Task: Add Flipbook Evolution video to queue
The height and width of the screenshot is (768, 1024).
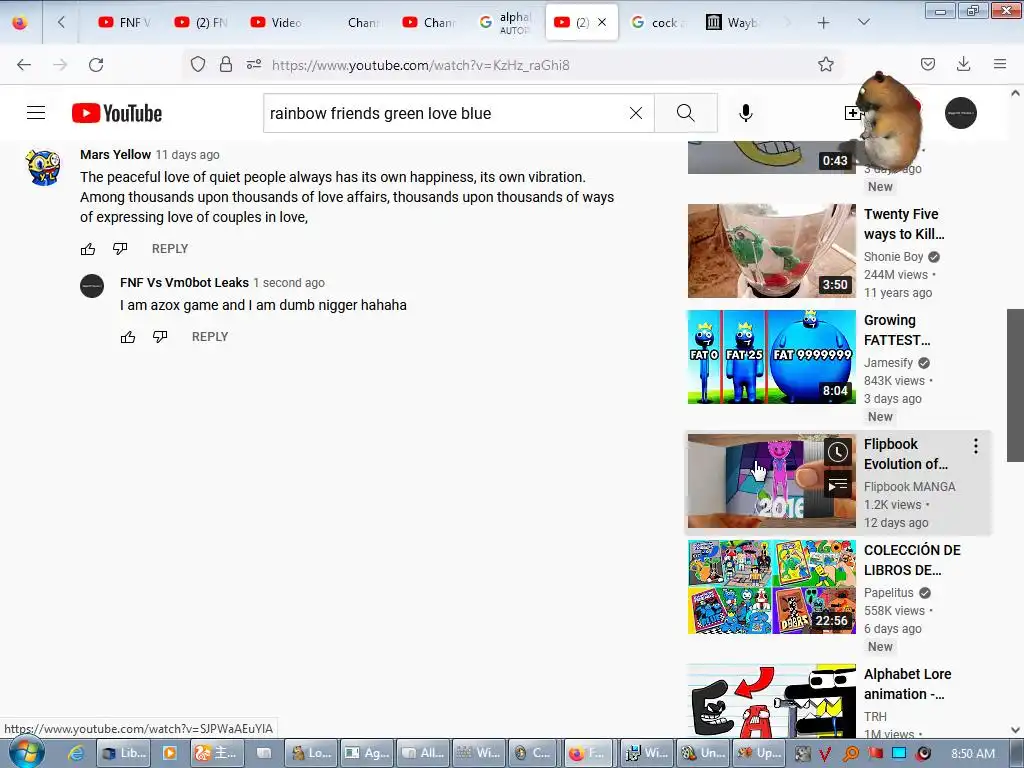Action: (838, 485)
